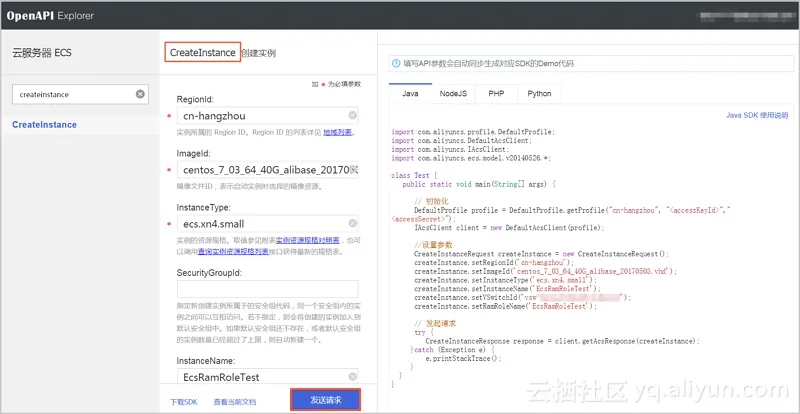800x414 pixels.
Task: Open the 查看当前文档 link
Action: [235, 402]
